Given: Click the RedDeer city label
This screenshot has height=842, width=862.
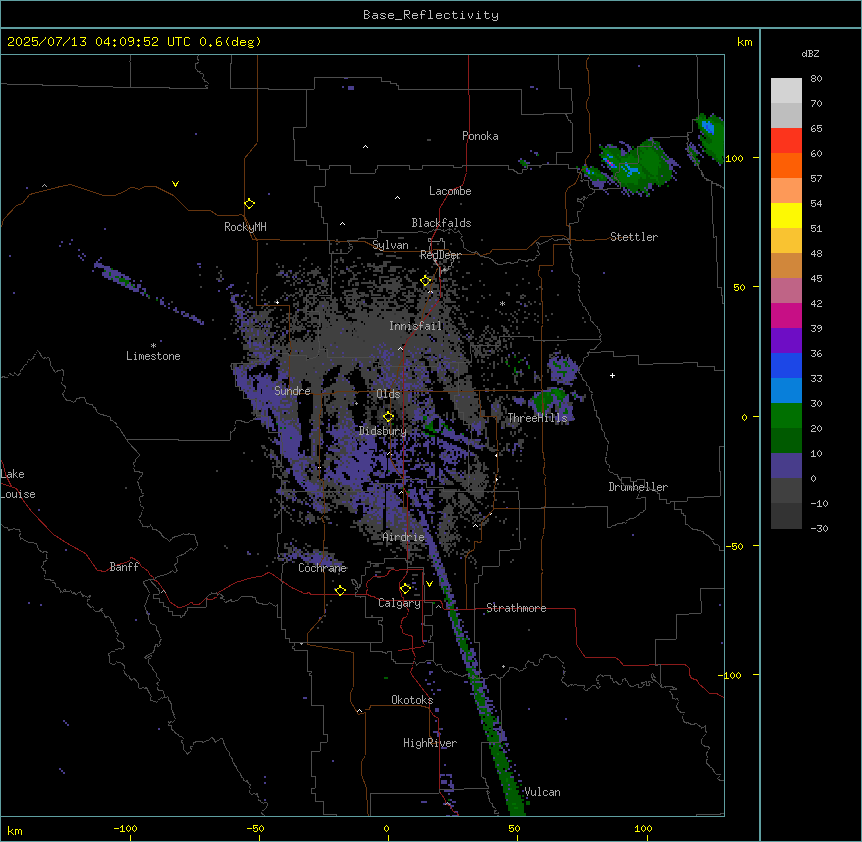Looking at the screenshot, I should point(440,255).
